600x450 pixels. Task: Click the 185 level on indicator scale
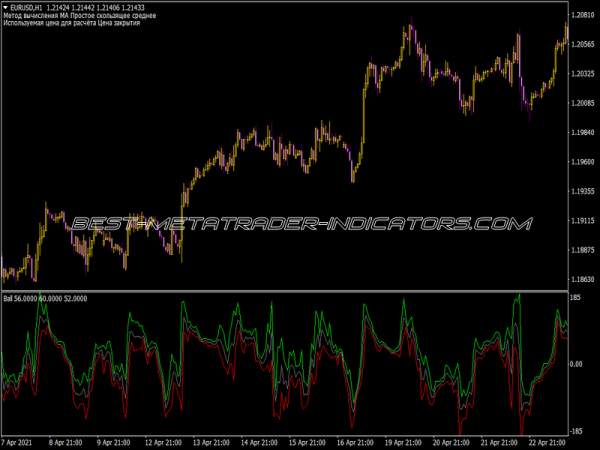coord(576,297)
